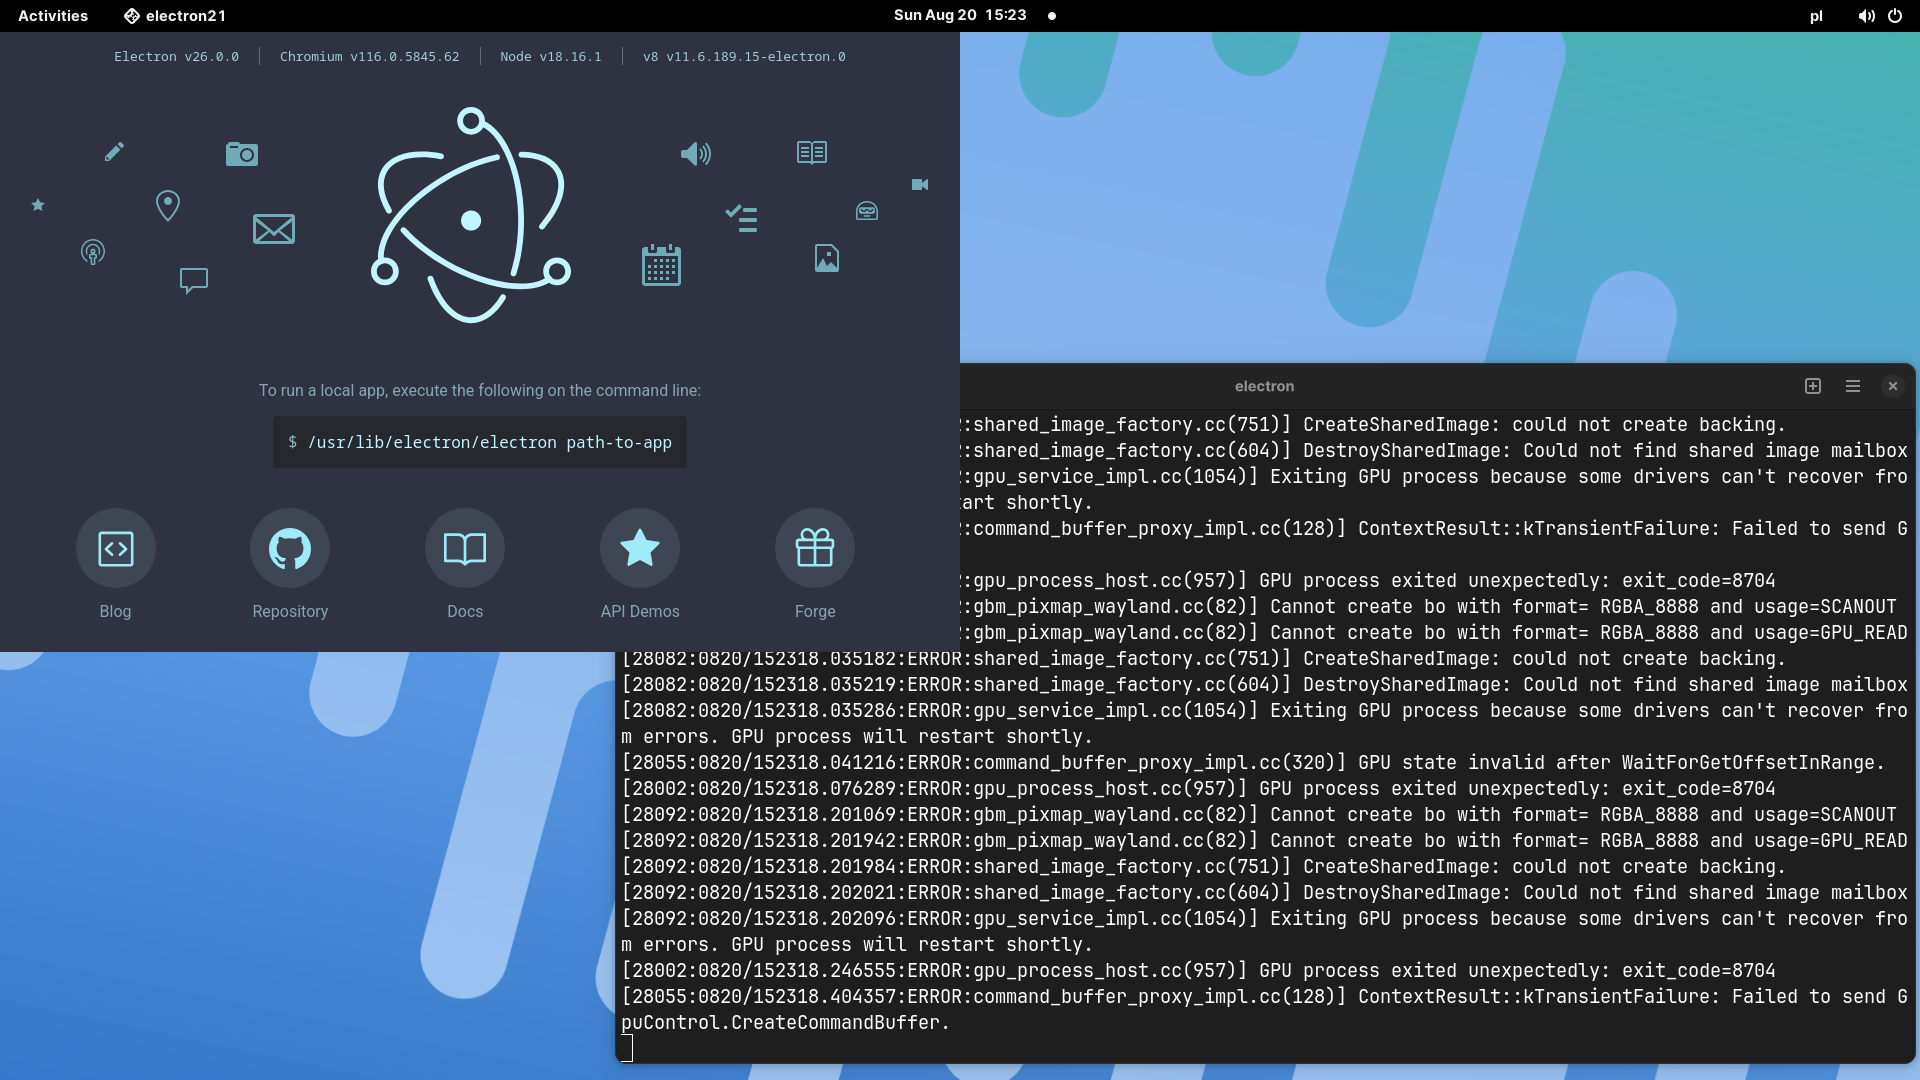Open a new terminal tab with the plus icon
Screen dimensions: 1920x1080
point(1812,386)
